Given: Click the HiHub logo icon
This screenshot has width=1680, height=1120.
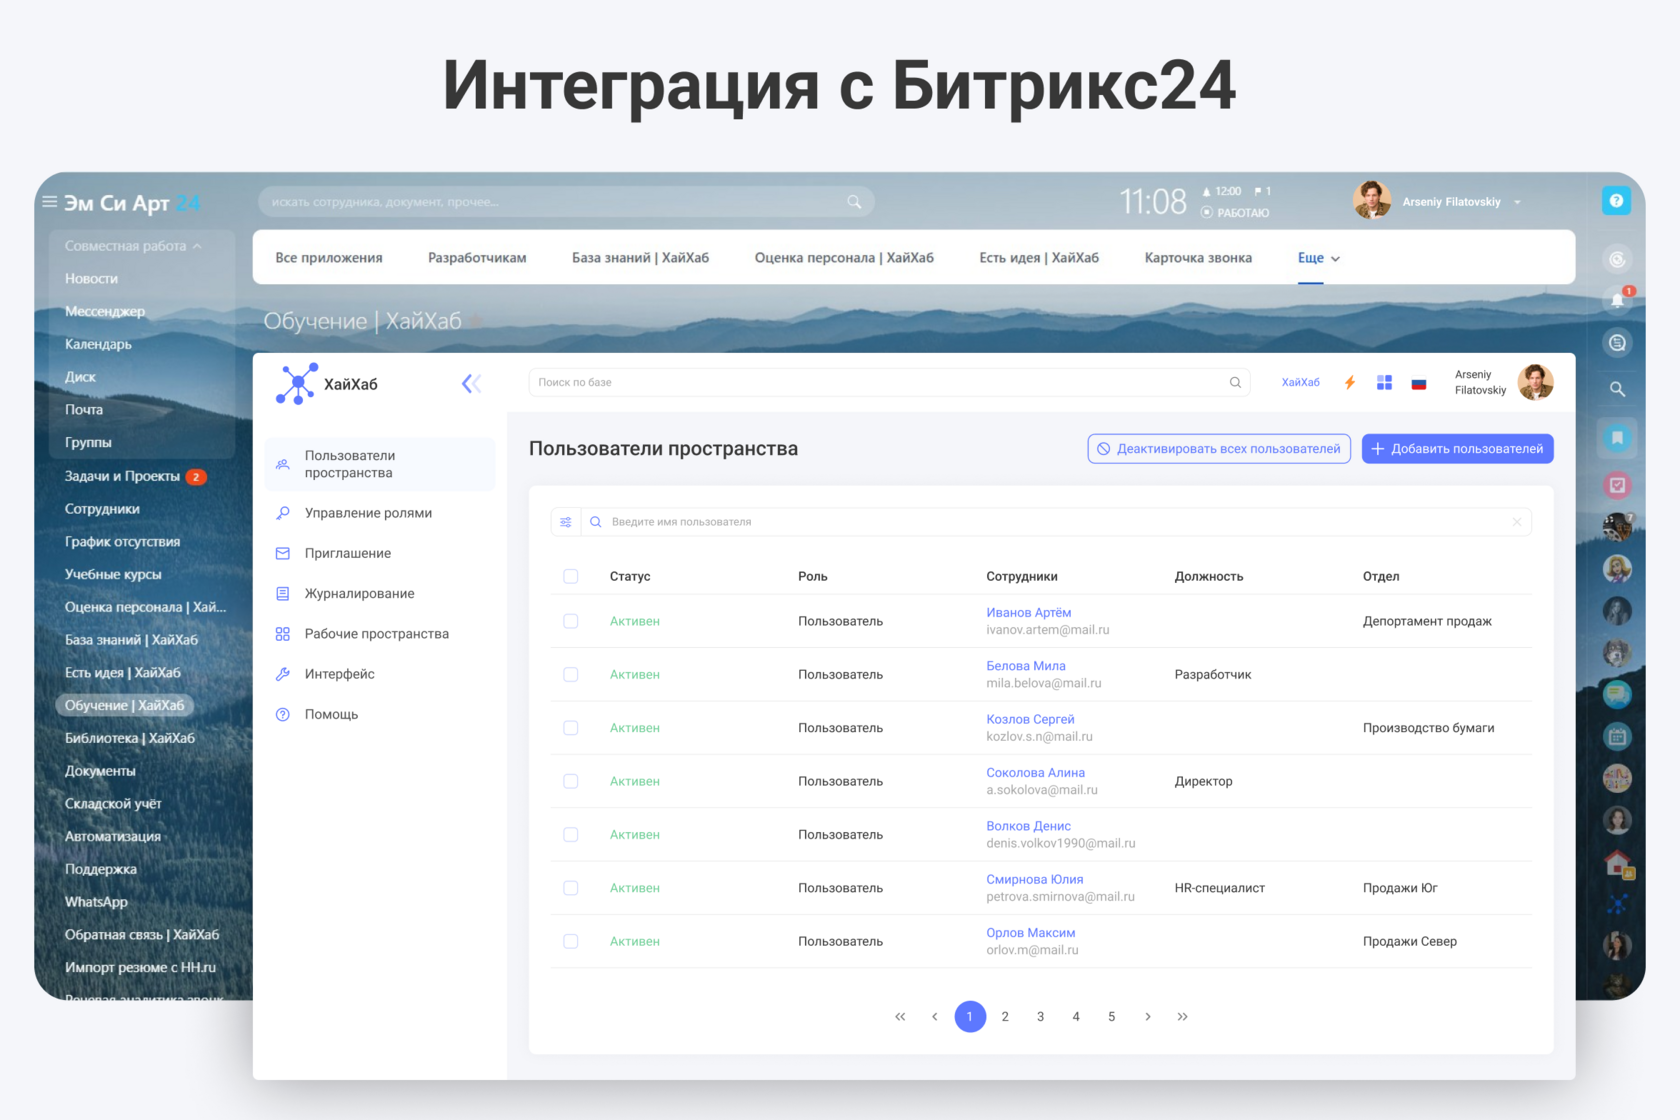Looking at the screenshot, I should (297, 384).
